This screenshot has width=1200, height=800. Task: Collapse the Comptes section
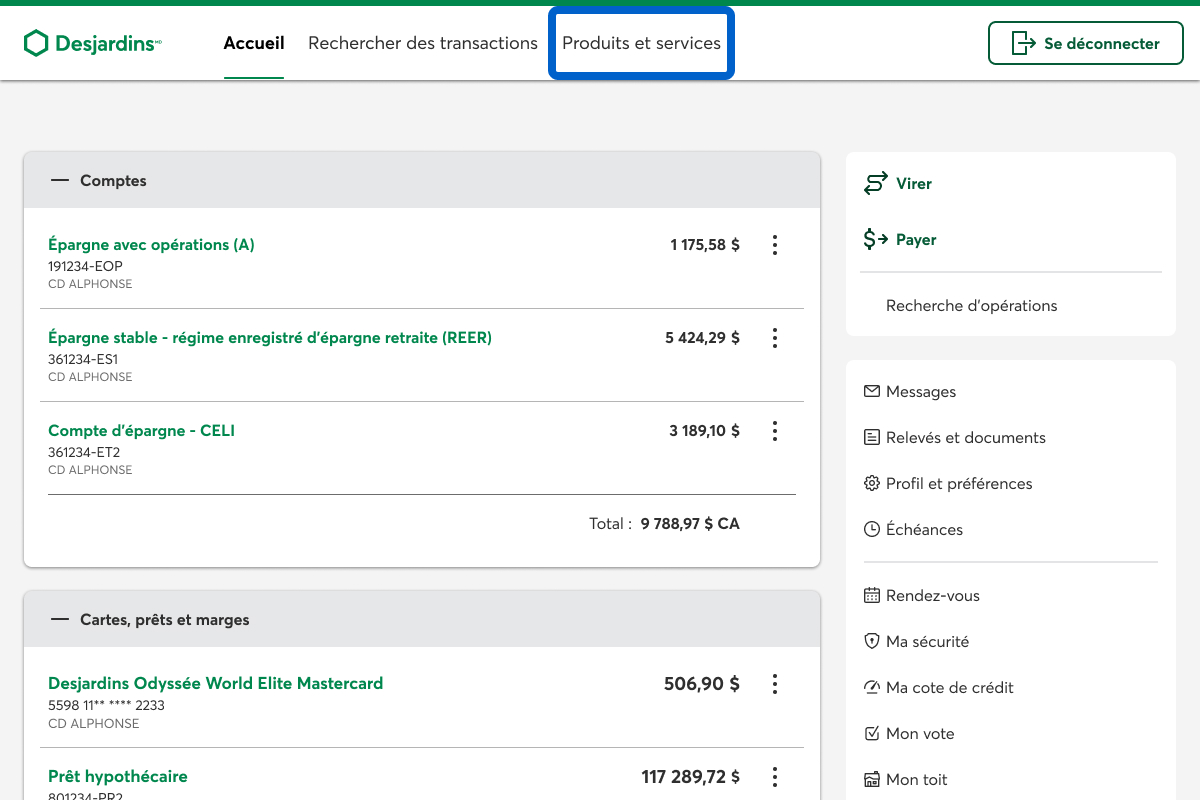[60, 181]
